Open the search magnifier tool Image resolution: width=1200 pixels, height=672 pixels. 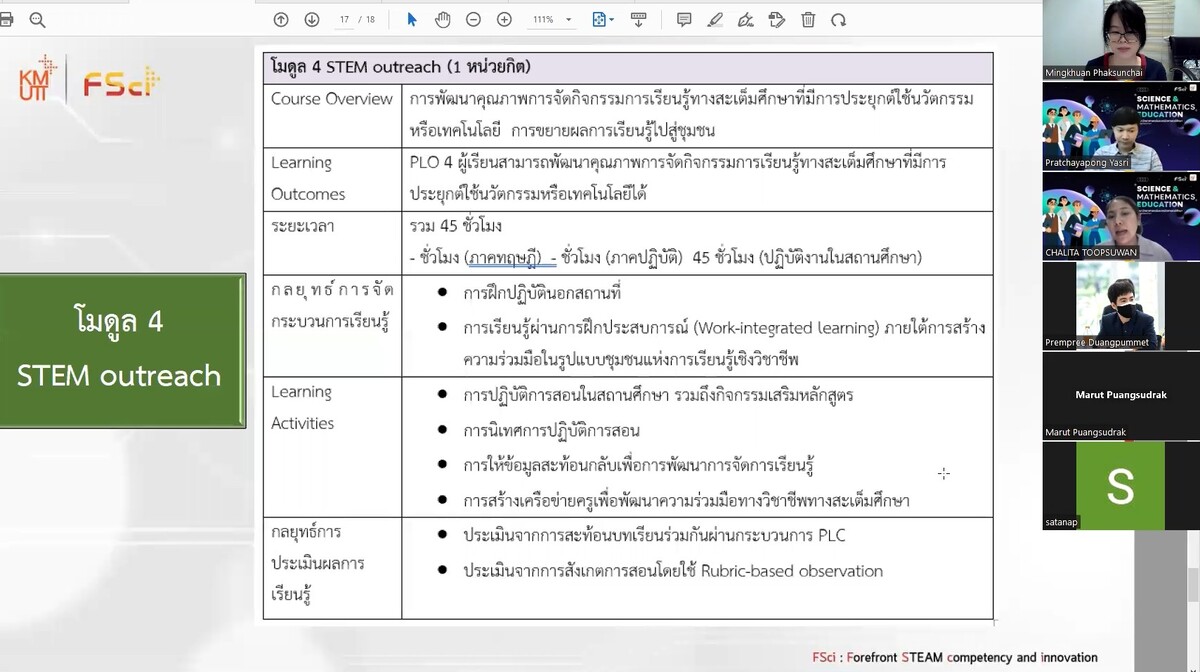(35, 17)
